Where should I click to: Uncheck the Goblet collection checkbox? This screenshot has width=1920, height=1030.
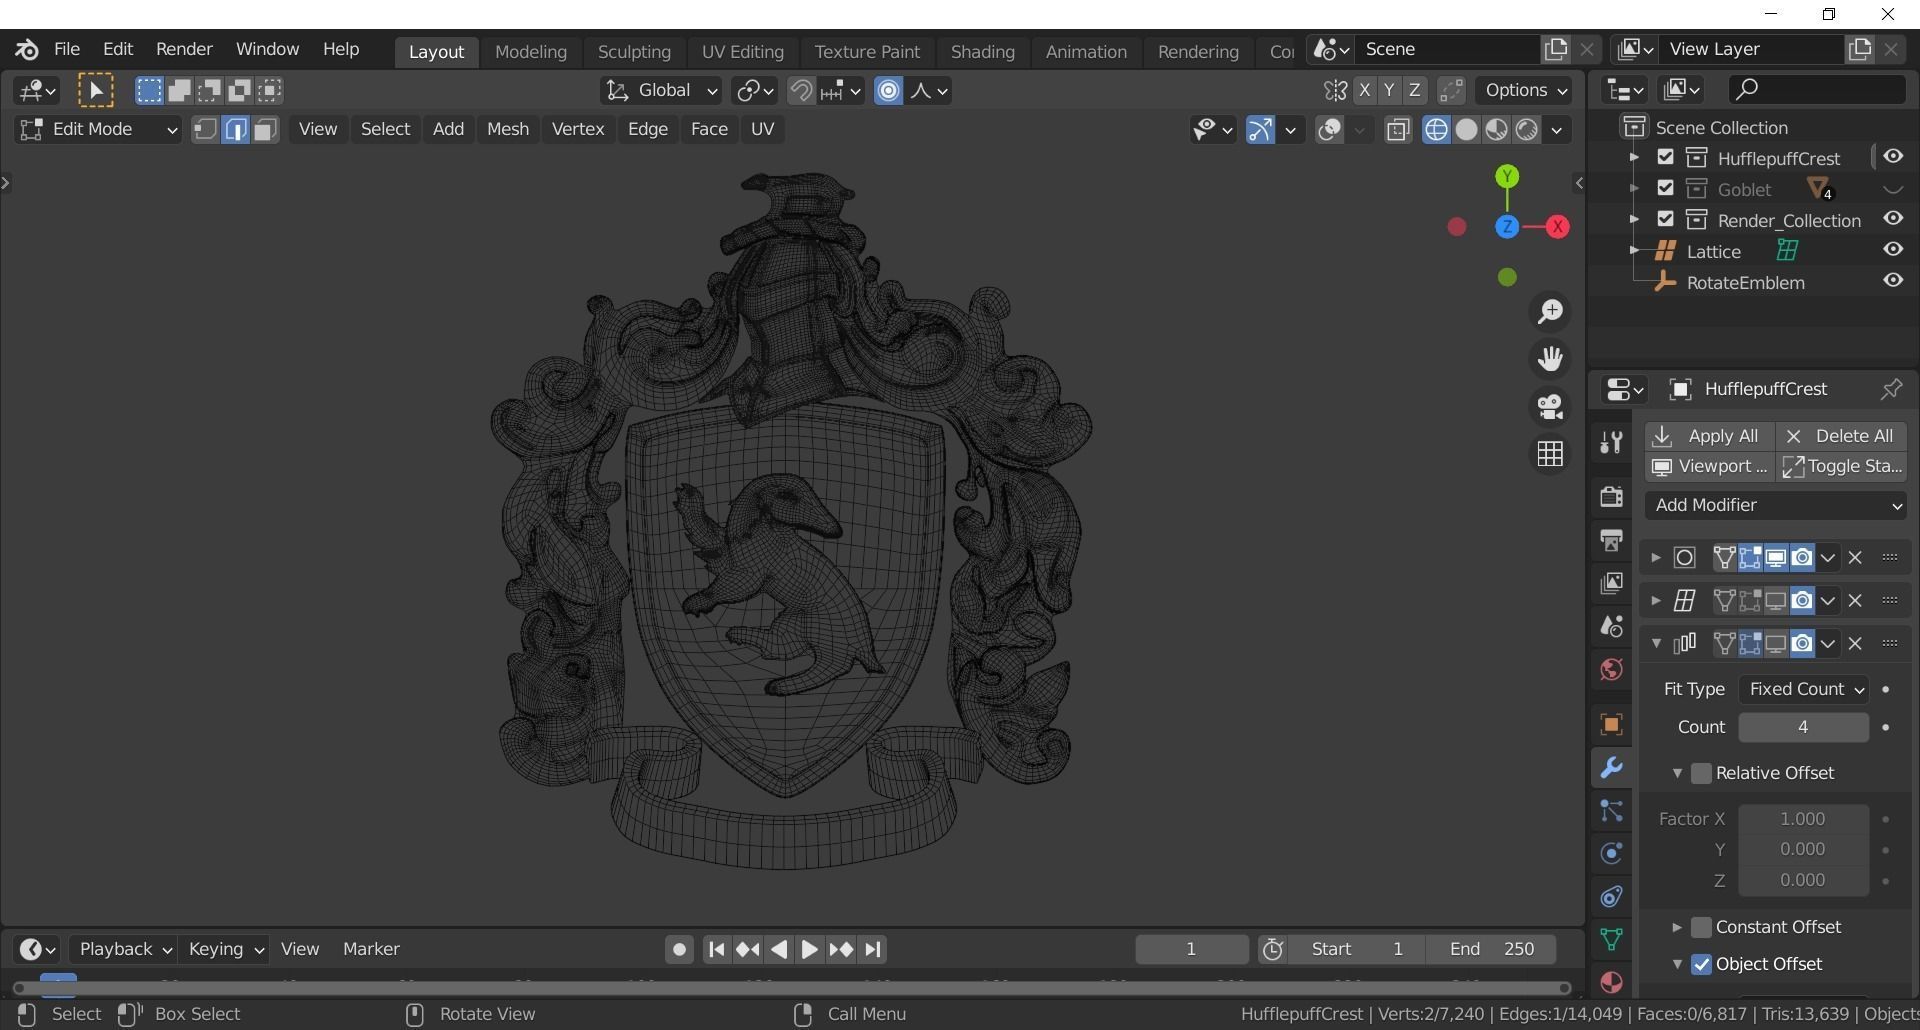tap(1665, 189)
